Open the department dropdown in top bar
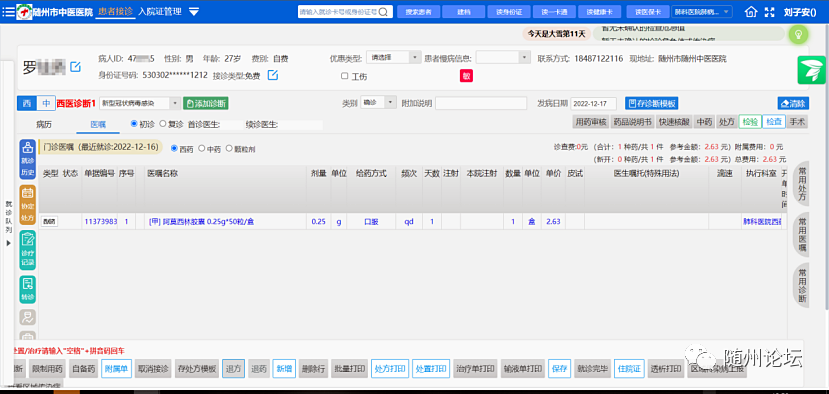The width and height of the screenshot is (829, 394). pyautogui.click(x=702, y=12)
